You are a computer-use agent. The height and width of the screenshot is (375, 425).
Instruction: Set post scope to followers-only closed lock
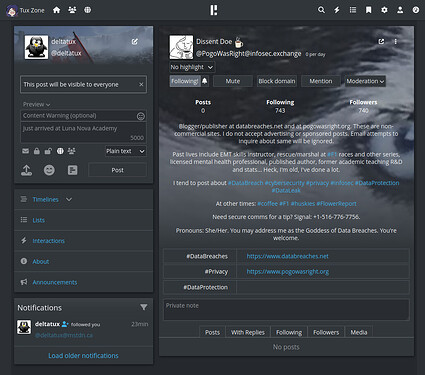pos(37,151)
